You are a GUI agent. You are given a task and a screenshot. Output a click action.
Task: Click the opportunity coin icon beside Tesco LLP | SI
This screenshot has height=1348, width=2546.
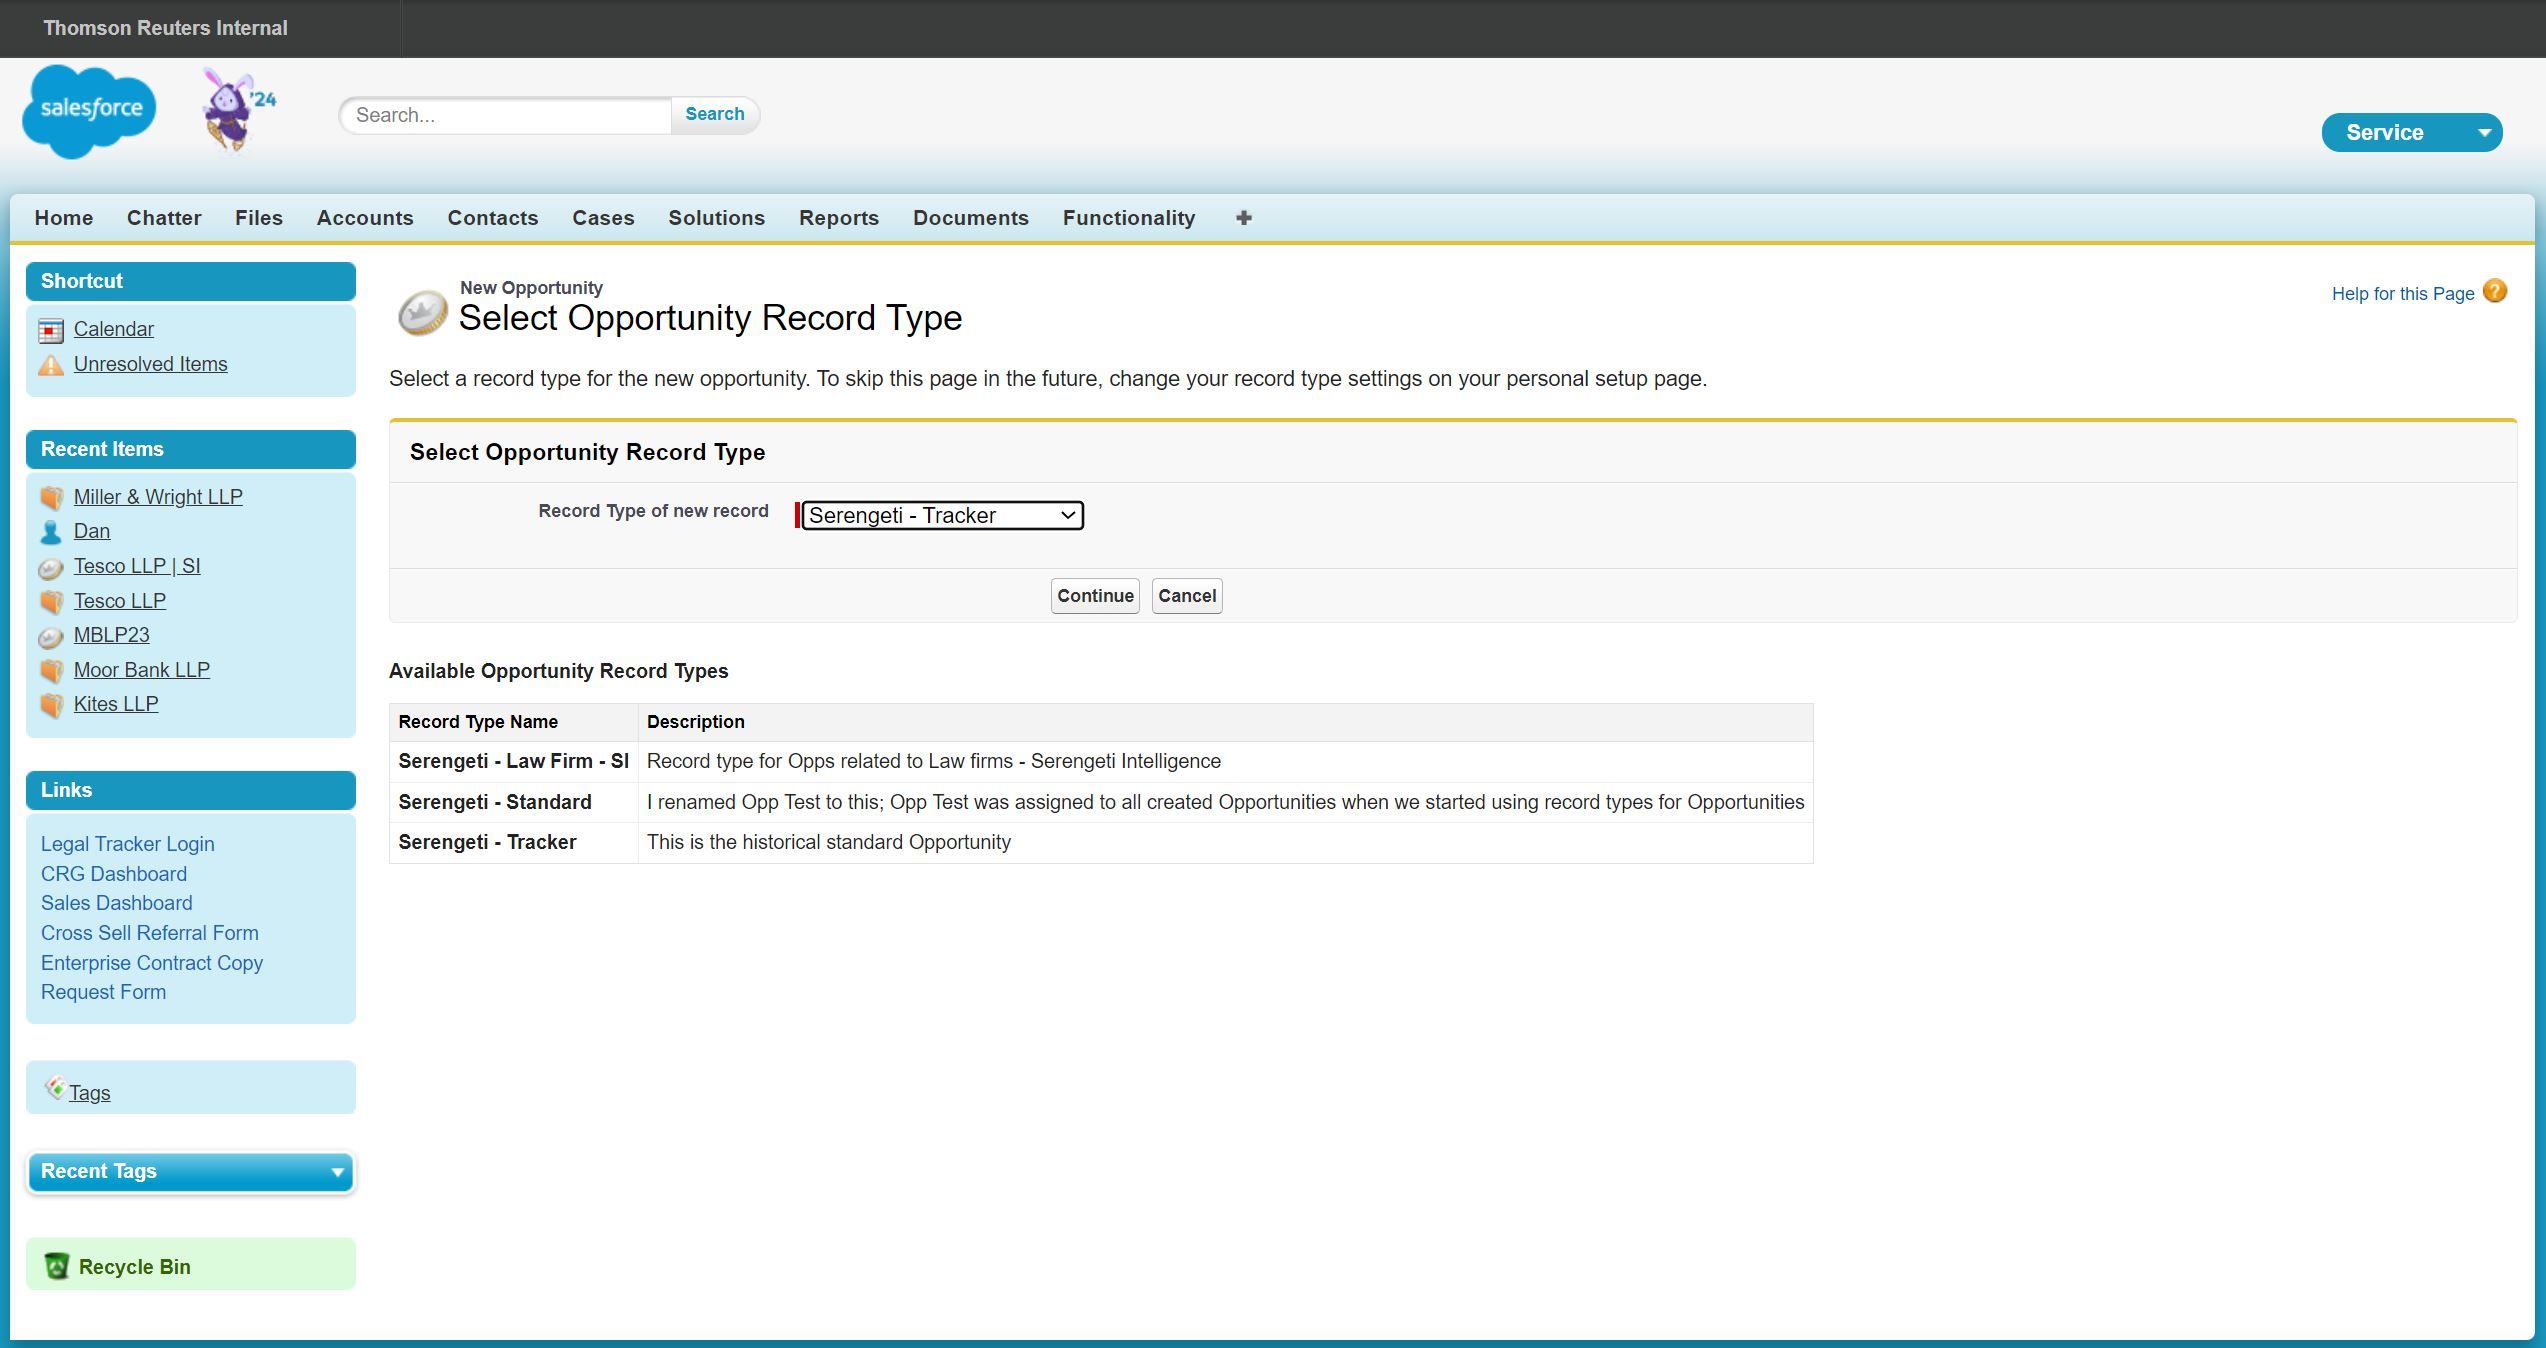[x=51, y=568]
